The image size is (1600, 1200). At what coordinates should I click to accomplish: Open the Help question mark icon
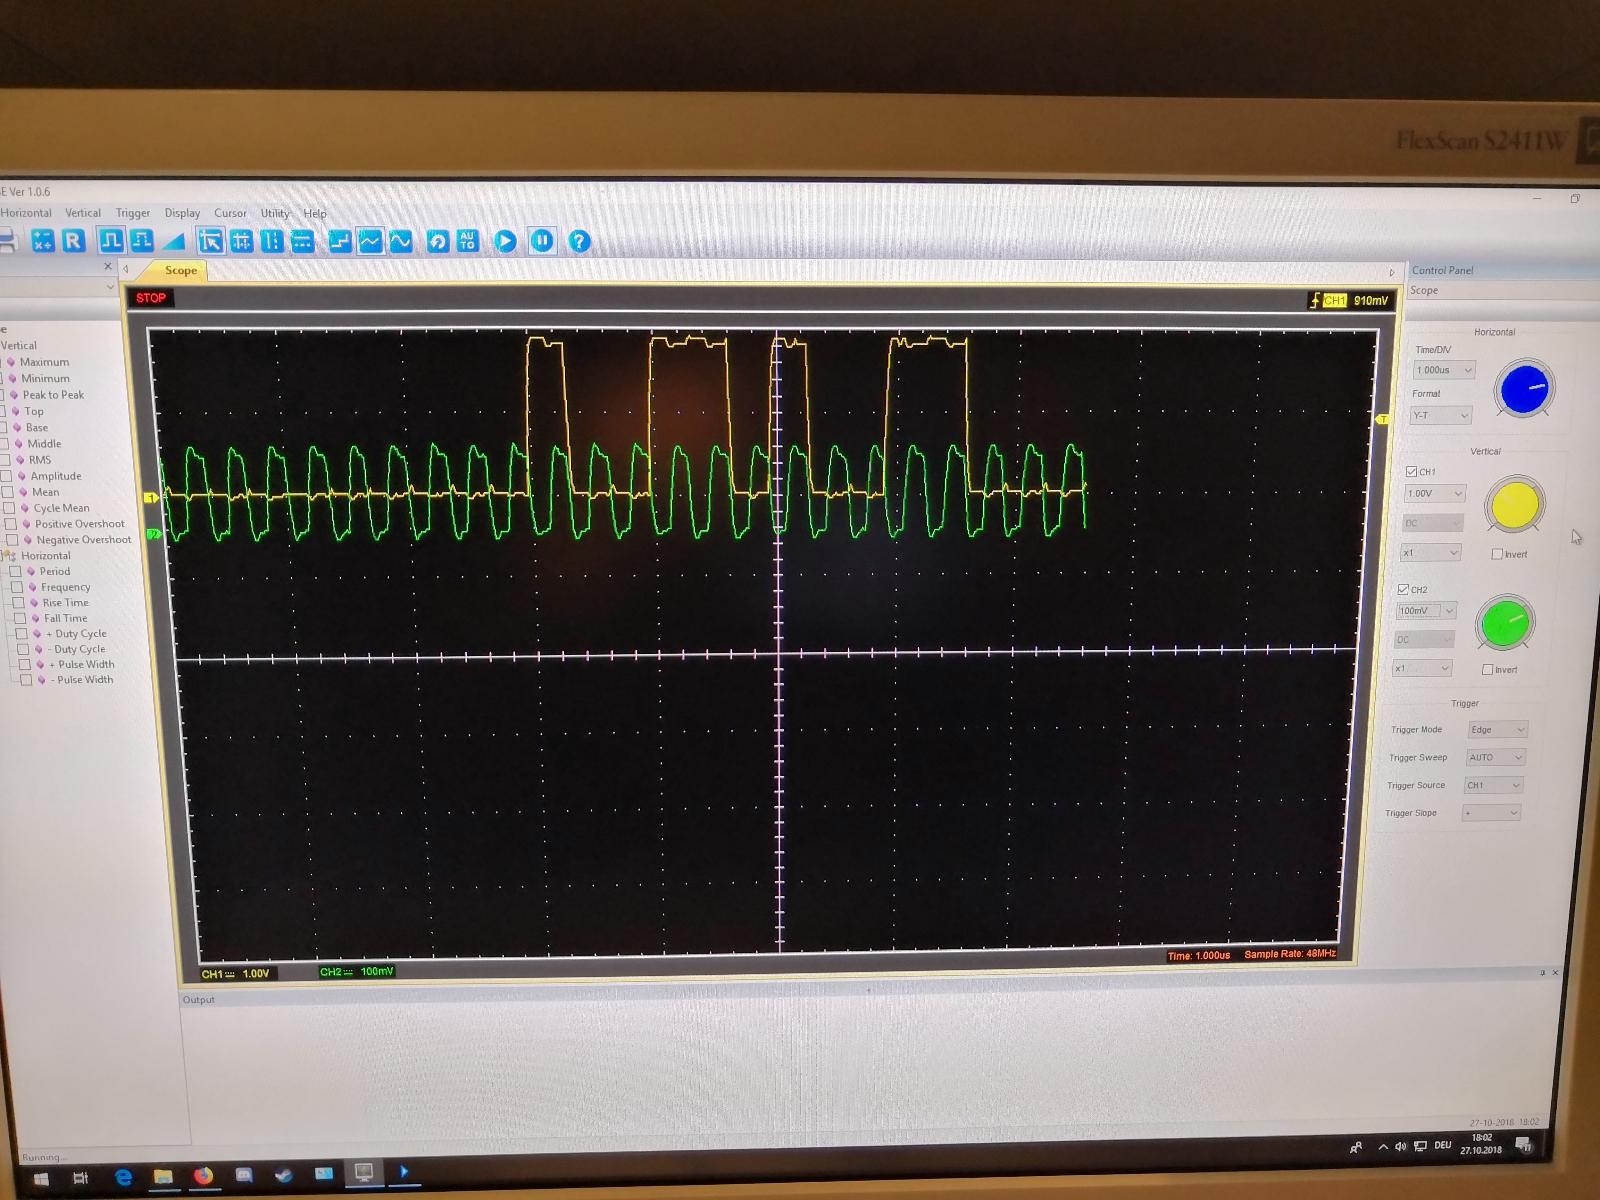(579, 241)
